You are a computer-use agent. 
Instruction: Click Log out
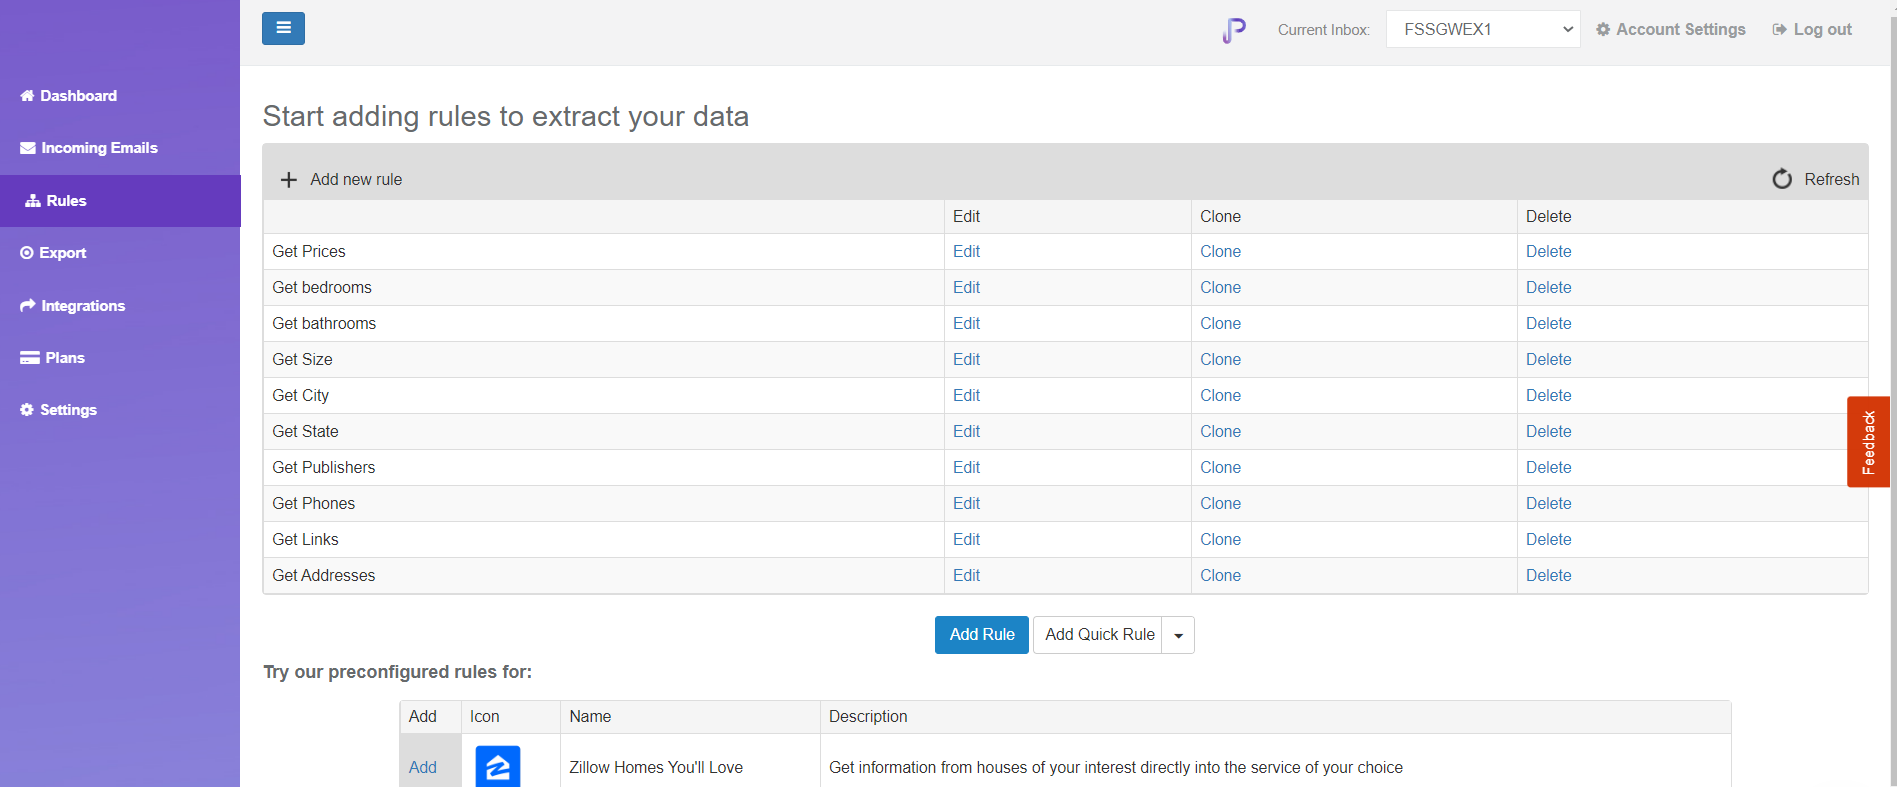(1812, 29)
